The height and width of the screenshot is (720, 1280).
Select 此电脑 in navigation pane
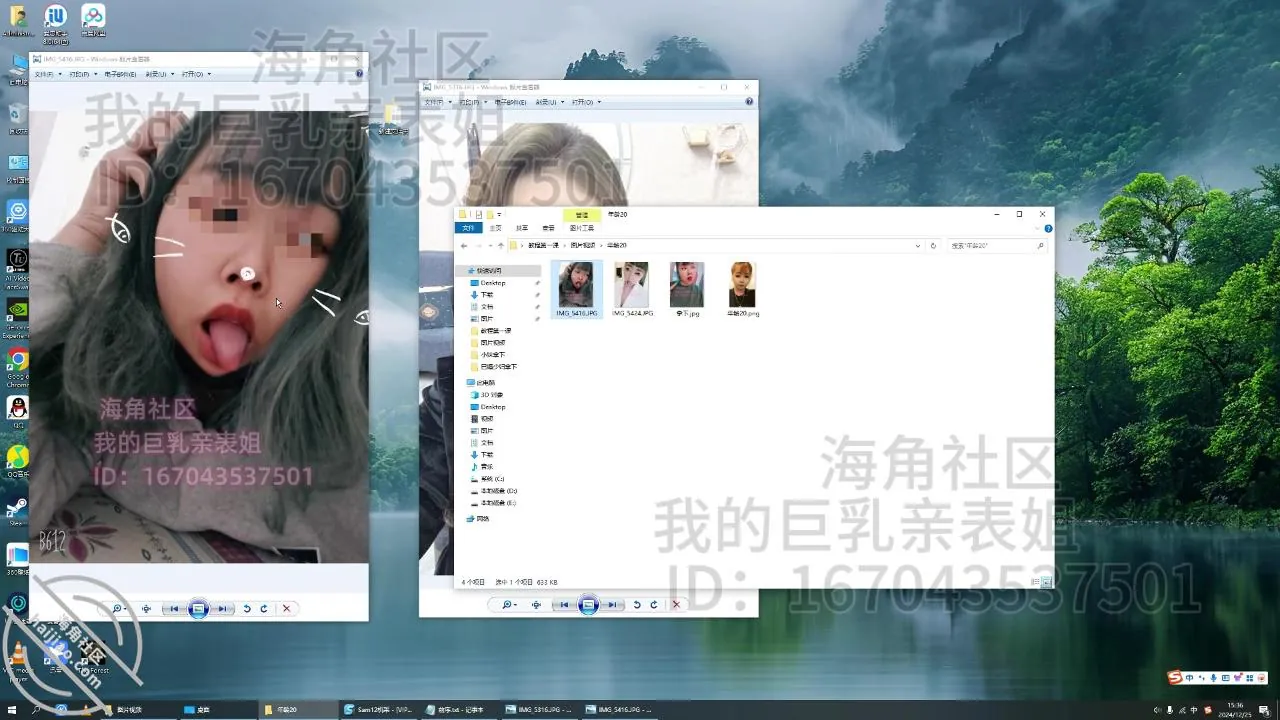tap(485, 383)
